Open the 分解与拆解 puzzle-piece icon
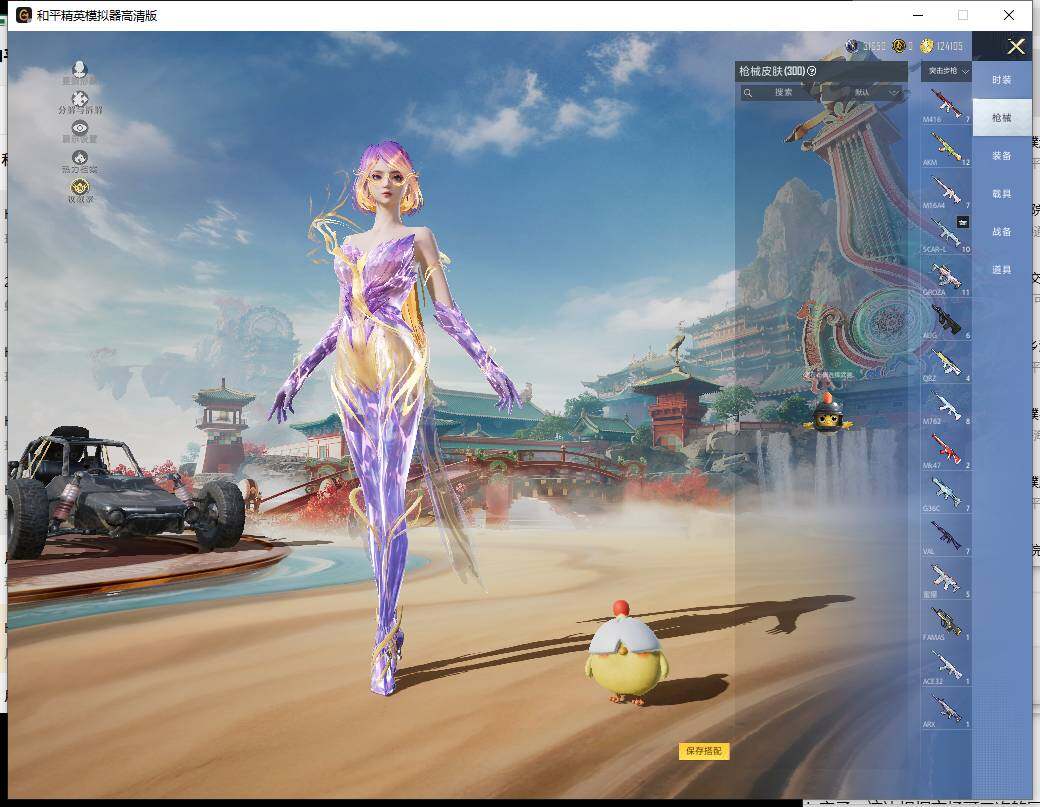Viewport: 1040px width, 807px height. point(80,101)
